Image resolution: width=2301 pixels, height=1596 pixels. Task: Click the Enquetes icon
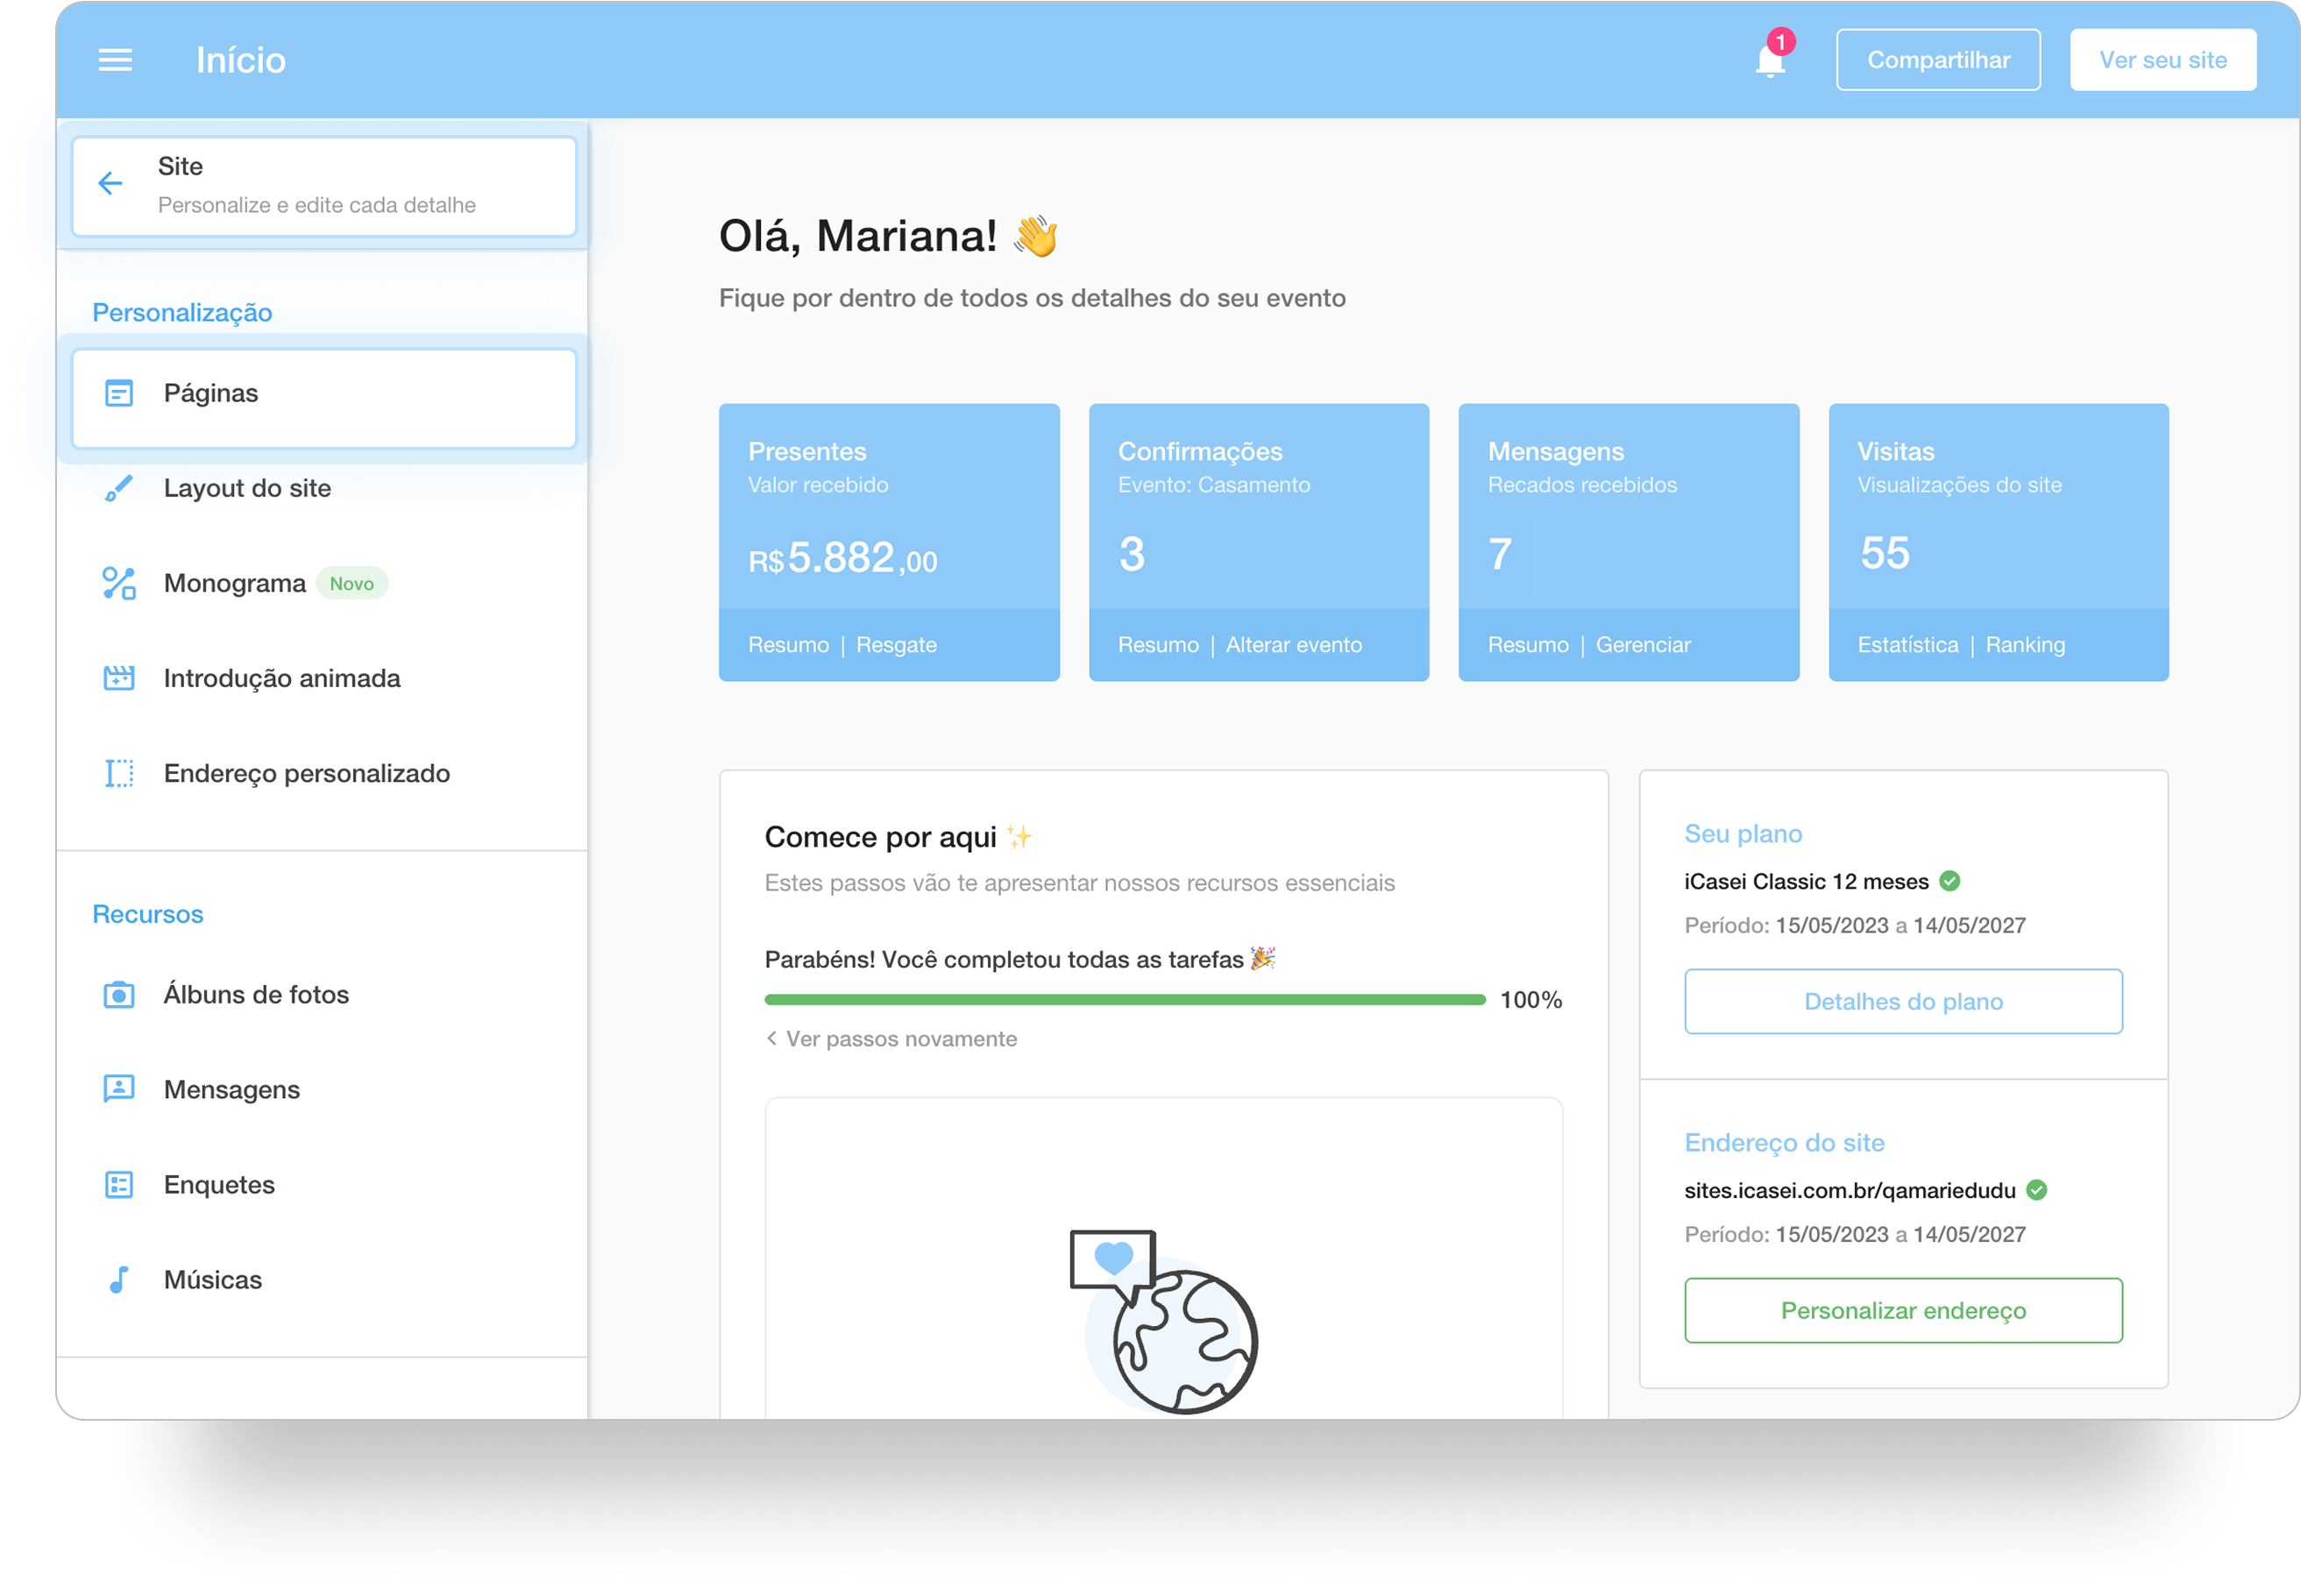tap(118, 1184)
